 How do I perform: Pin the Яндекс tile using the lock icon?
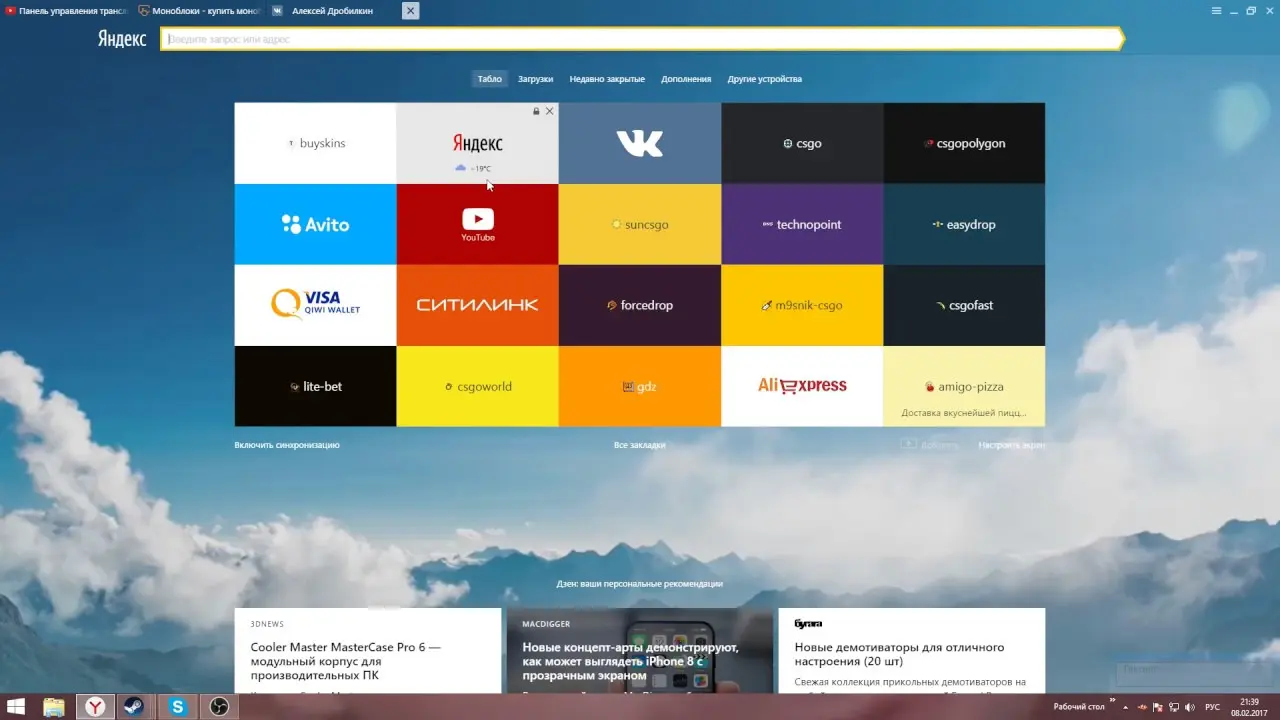(x=536, y=111)
